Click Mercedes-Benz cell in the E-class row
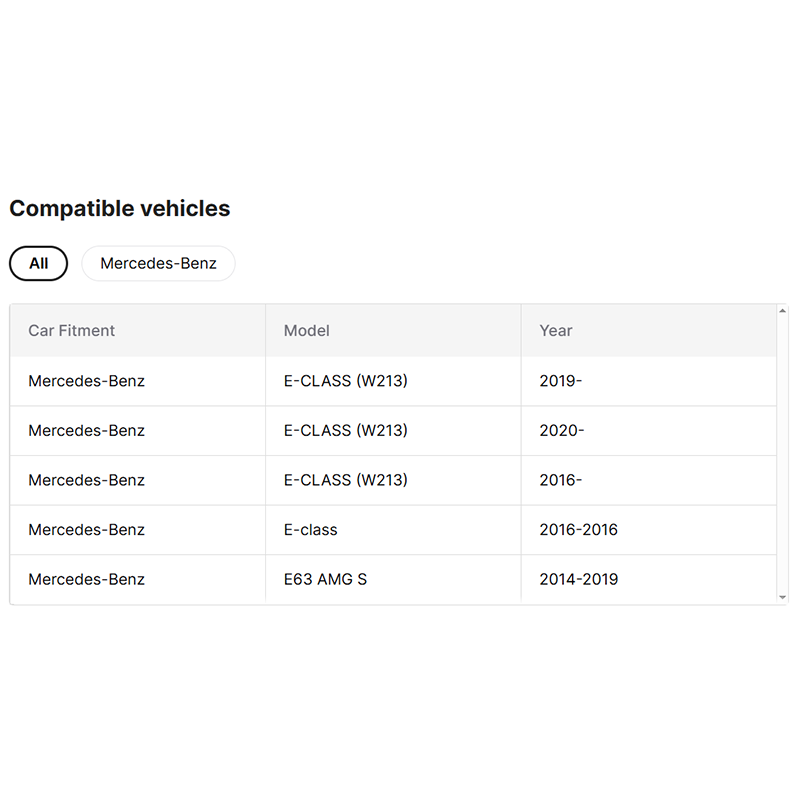The height and width of the screenshot is (800, 800). (x=138, y=530)
